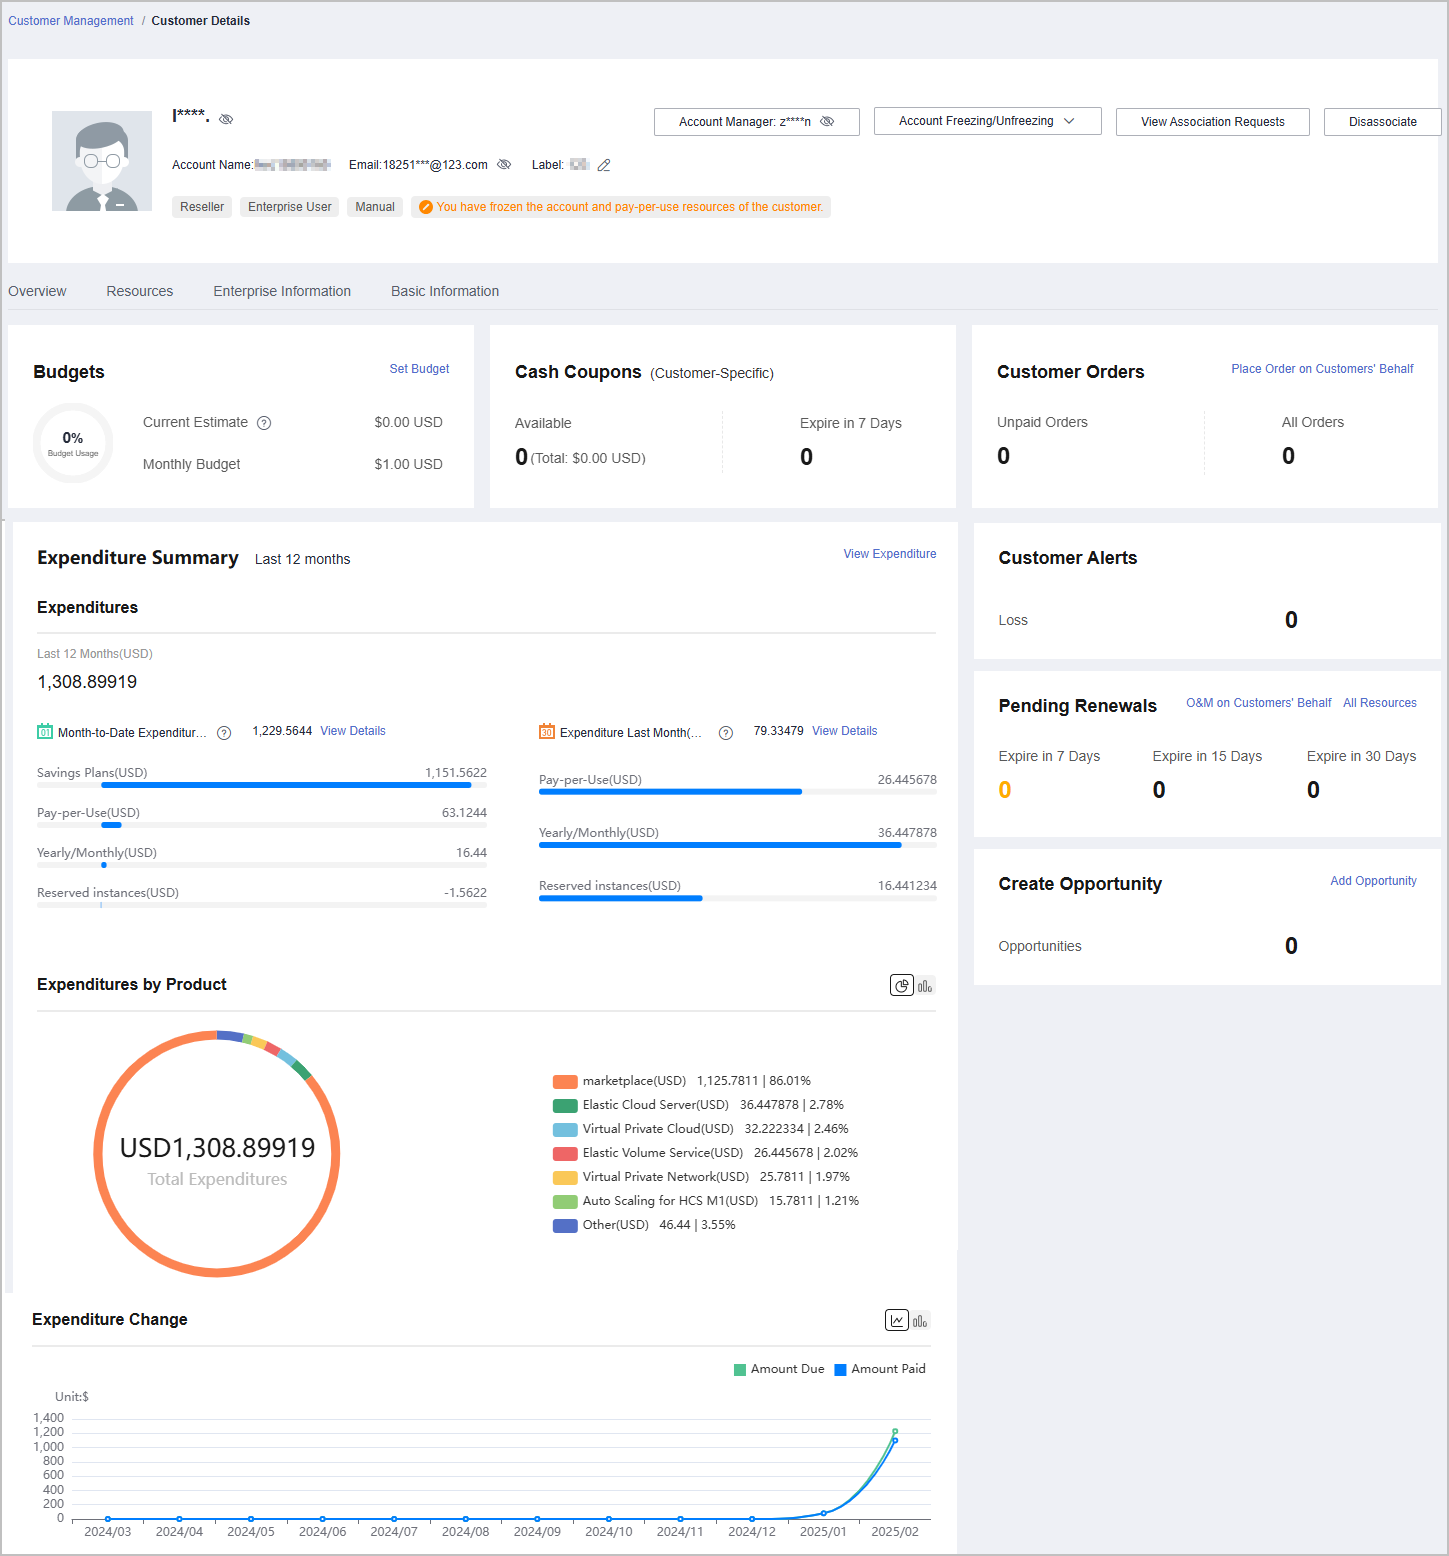
Task: Show the hidden email address
Action: tap(504, 165)
